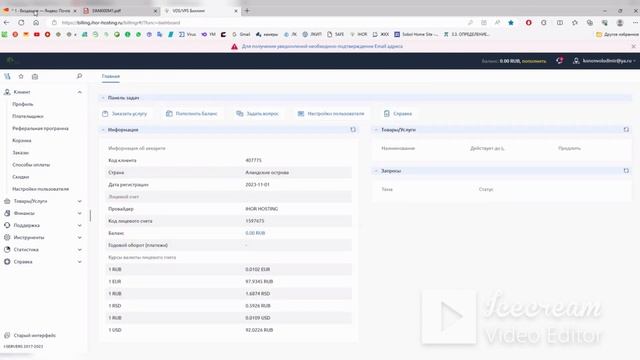This screenshot has width=640, height=360.
Task: Open Плательщики in the sidebar
Action: [28, 116]
